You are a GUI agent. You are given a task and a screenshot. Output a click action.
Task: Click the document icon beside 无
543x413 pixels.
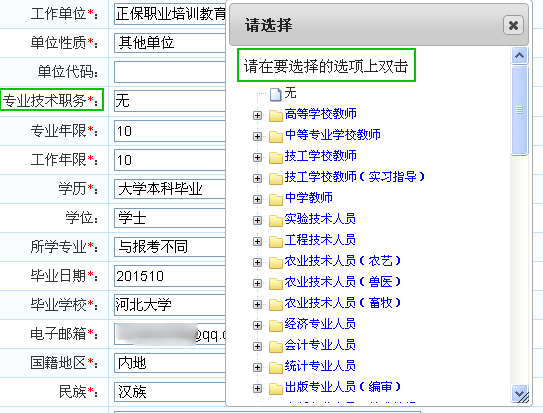tap(275, 94)
